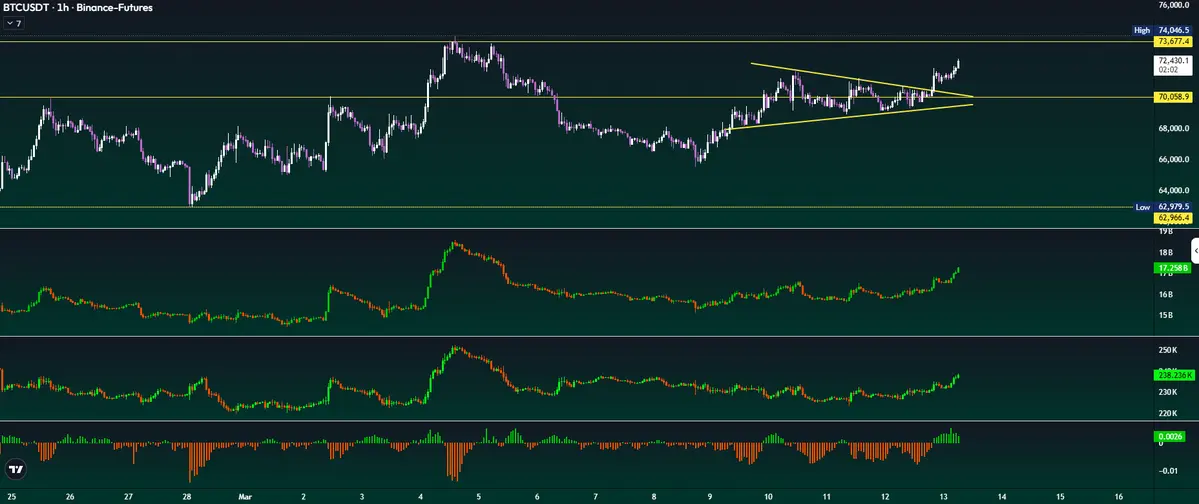Click the 16B tick on the indicator axis

coord(1165,294)
